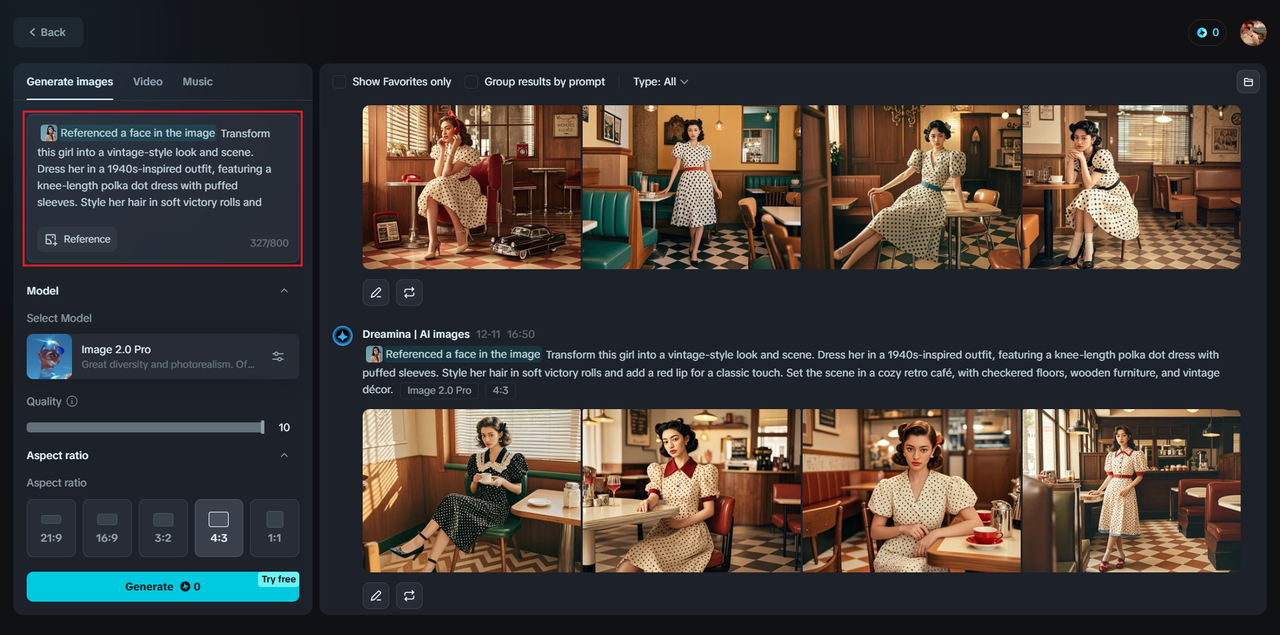Open the image of woman with red coffee cup

(x=911, y=490)
